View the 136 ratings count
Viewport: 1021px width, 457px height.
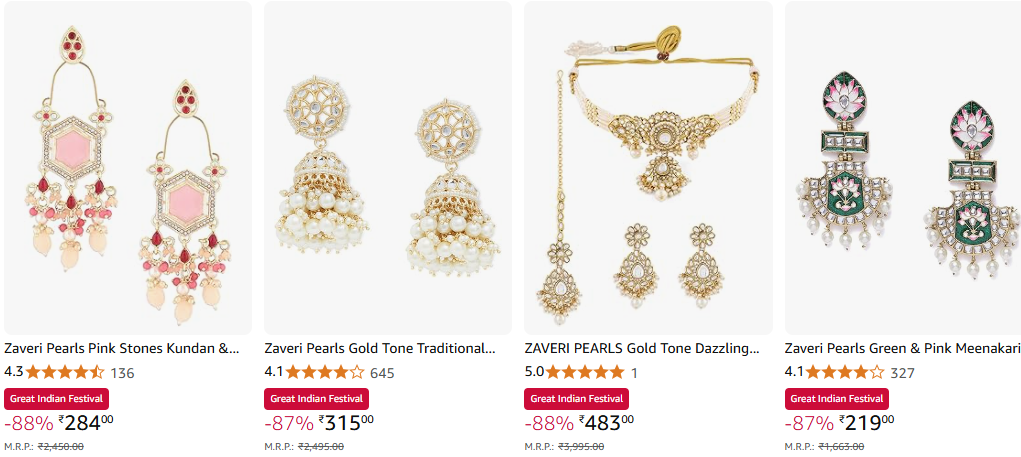(x=122, y=374)
